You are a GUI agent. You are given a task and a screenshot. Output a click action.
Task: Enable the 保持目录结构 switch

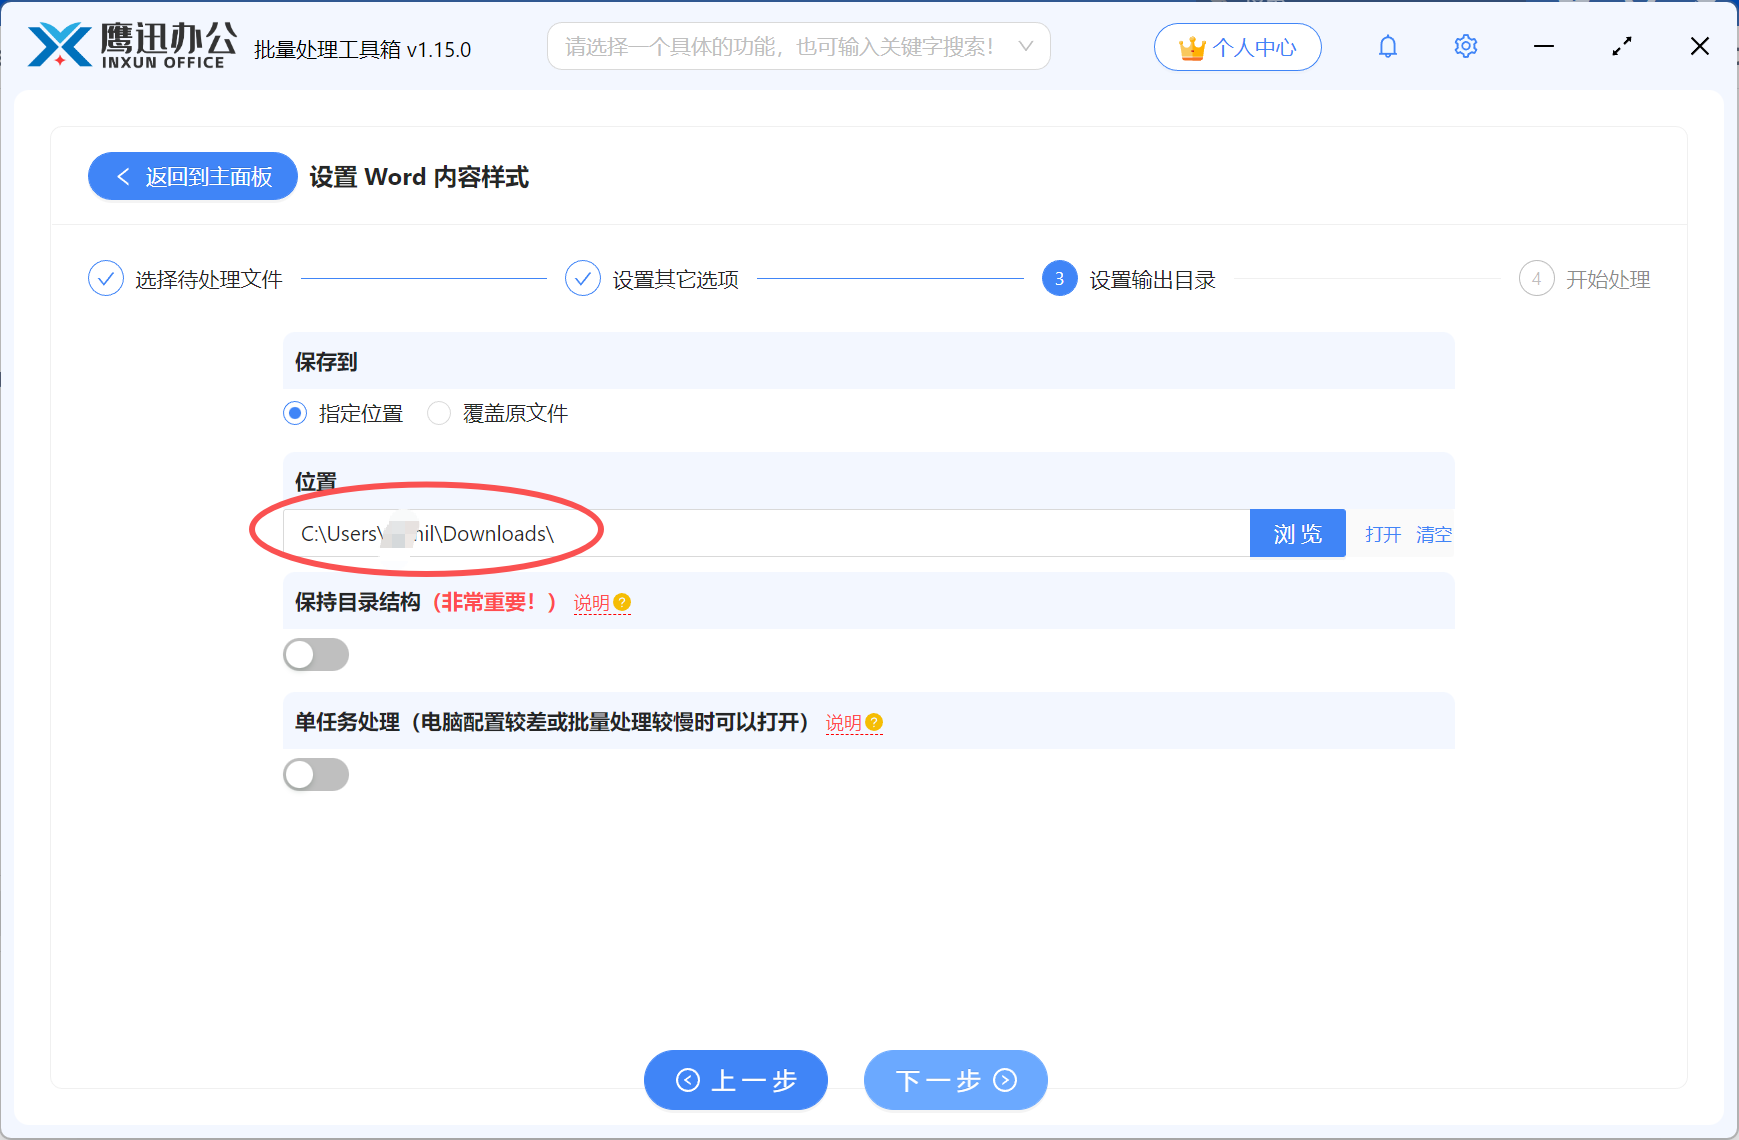(316, 655)
